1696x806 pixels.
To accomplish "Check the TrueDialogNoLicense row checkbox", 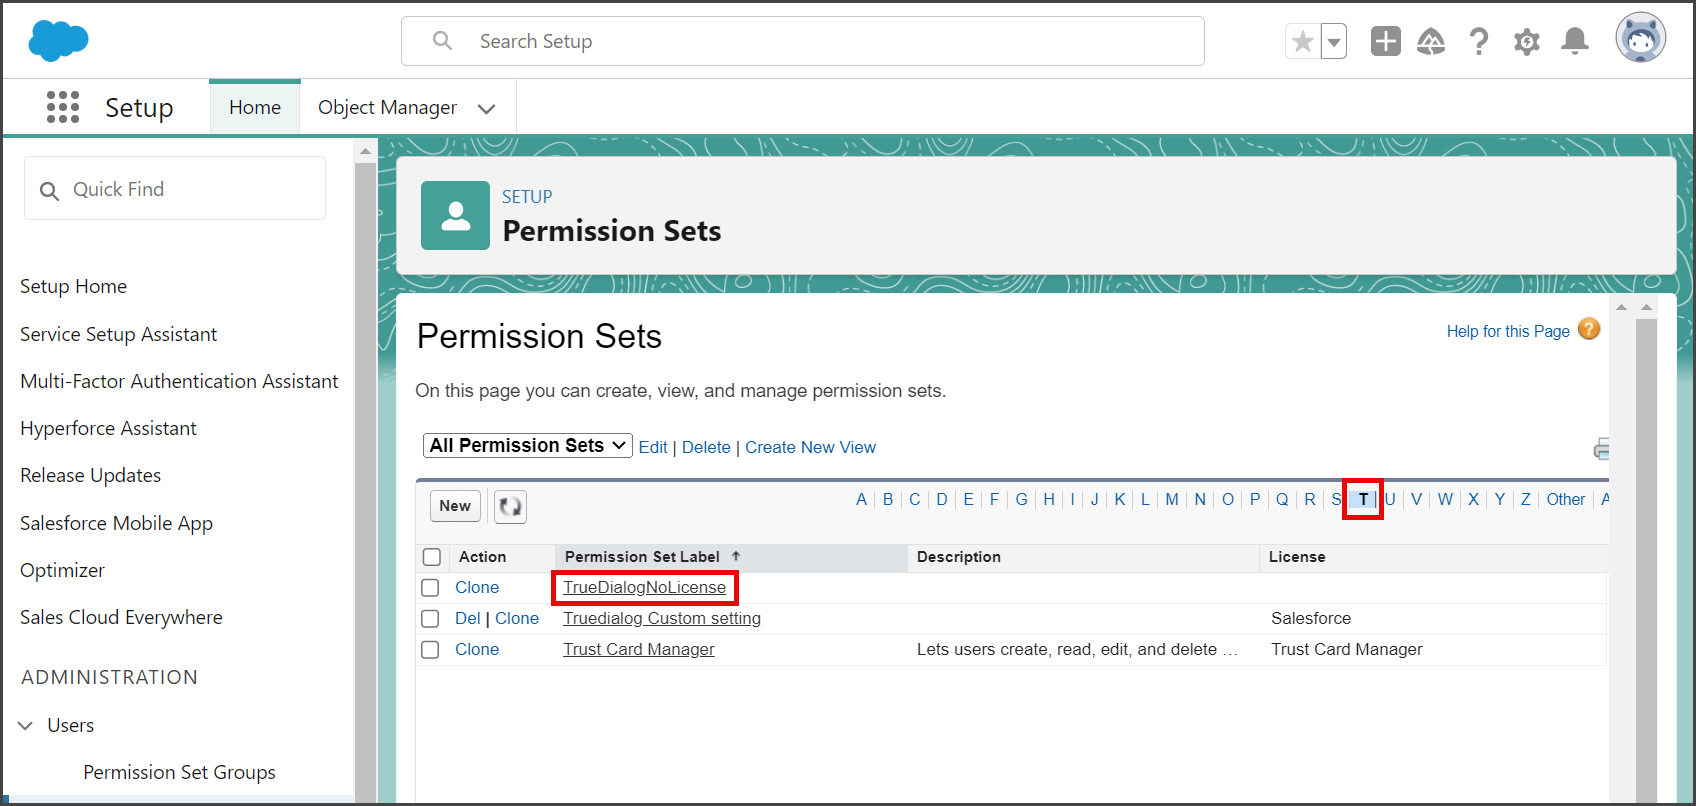I will click(430, 588).
